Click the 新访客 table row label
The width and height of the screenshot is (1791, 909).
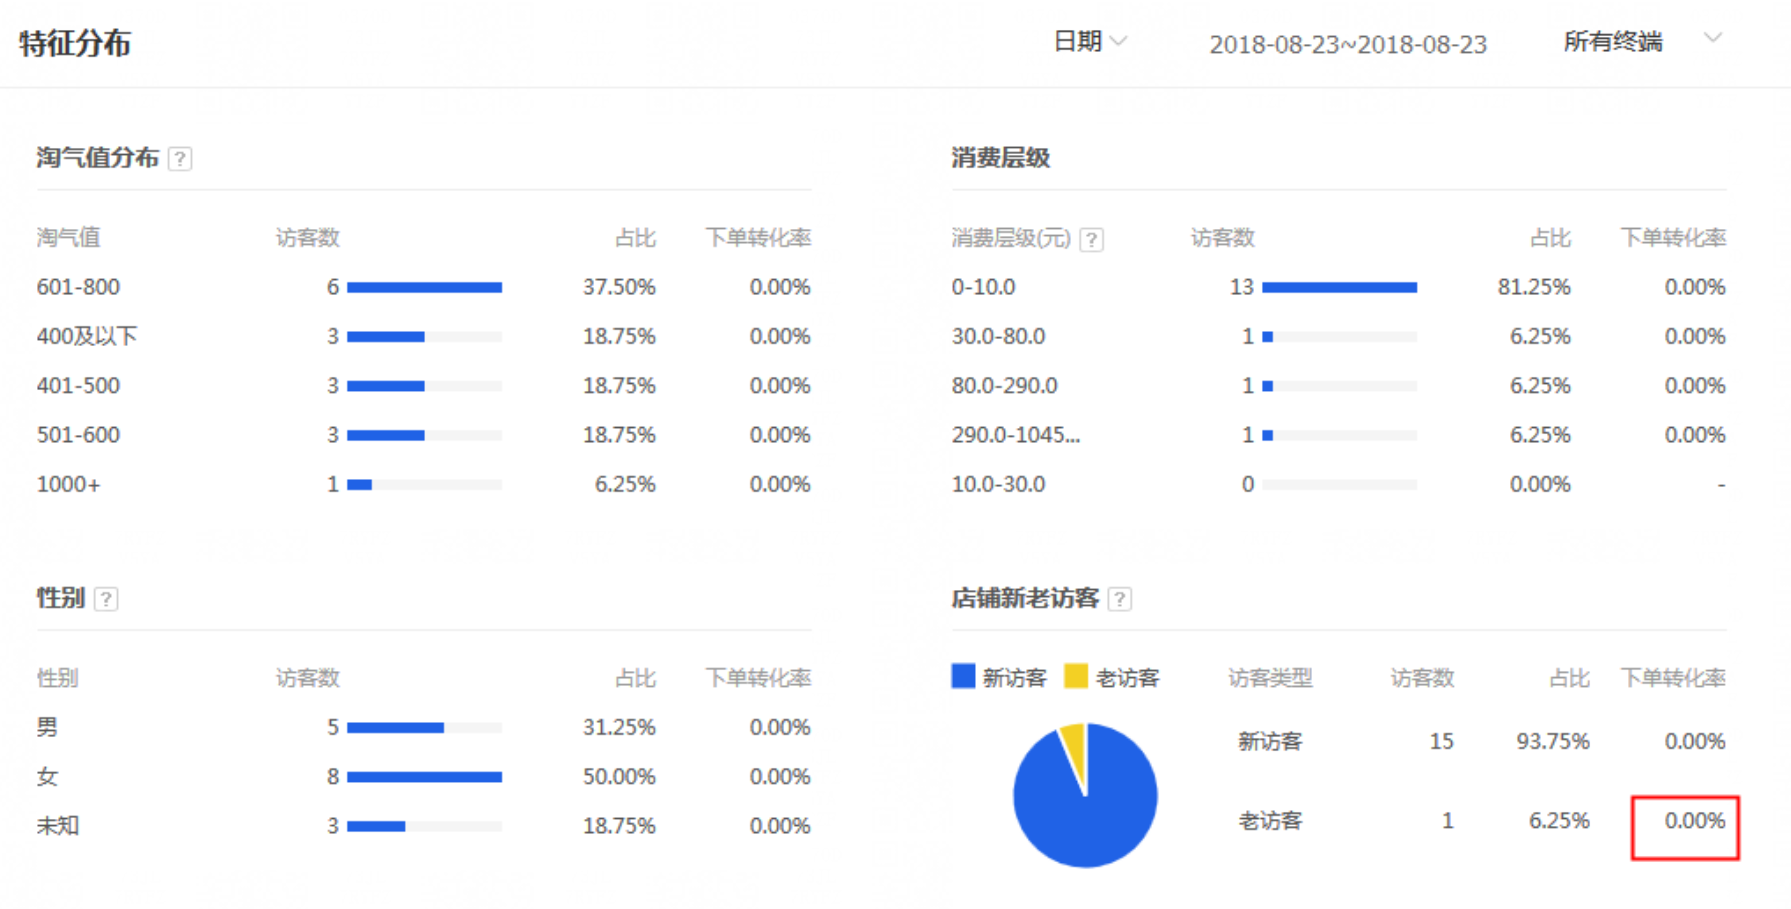pyautogui.click(x=1270, y=742)
